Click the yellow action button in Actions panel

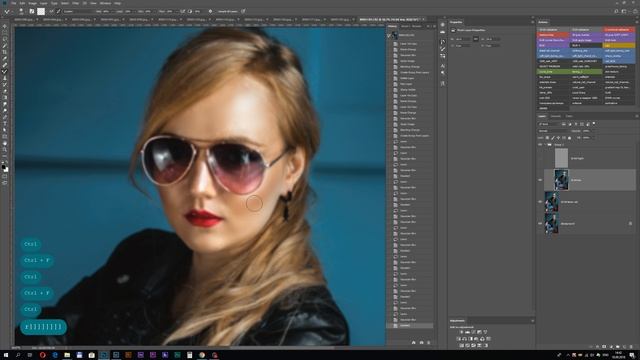click(619, 45)
